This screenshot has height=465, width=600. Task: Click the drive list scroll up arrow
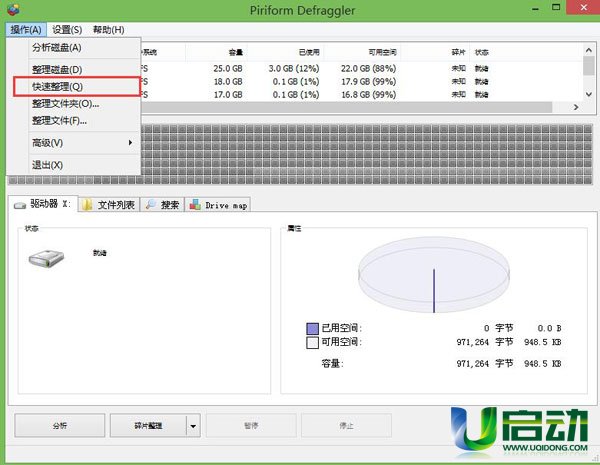[x=589, y=50]
